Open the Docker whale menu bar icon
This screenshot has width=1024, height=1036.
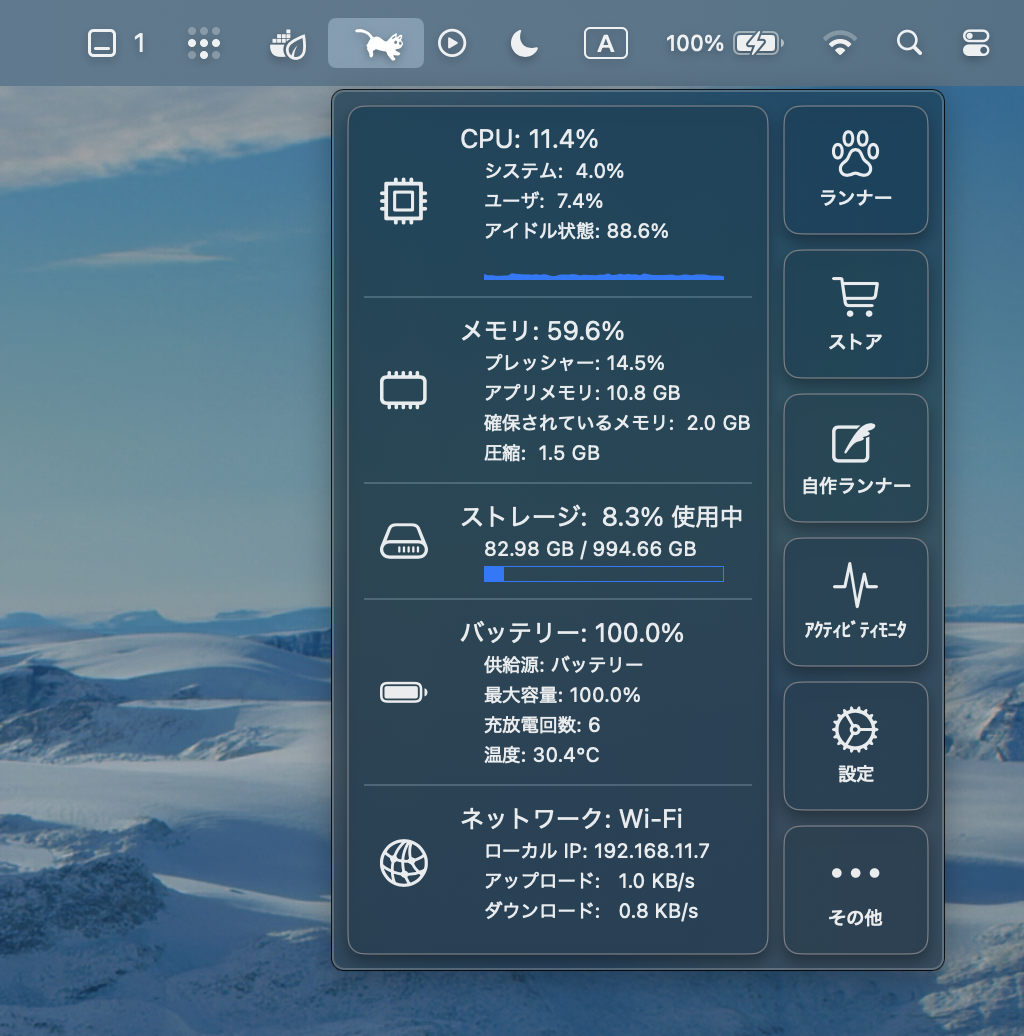288,44
